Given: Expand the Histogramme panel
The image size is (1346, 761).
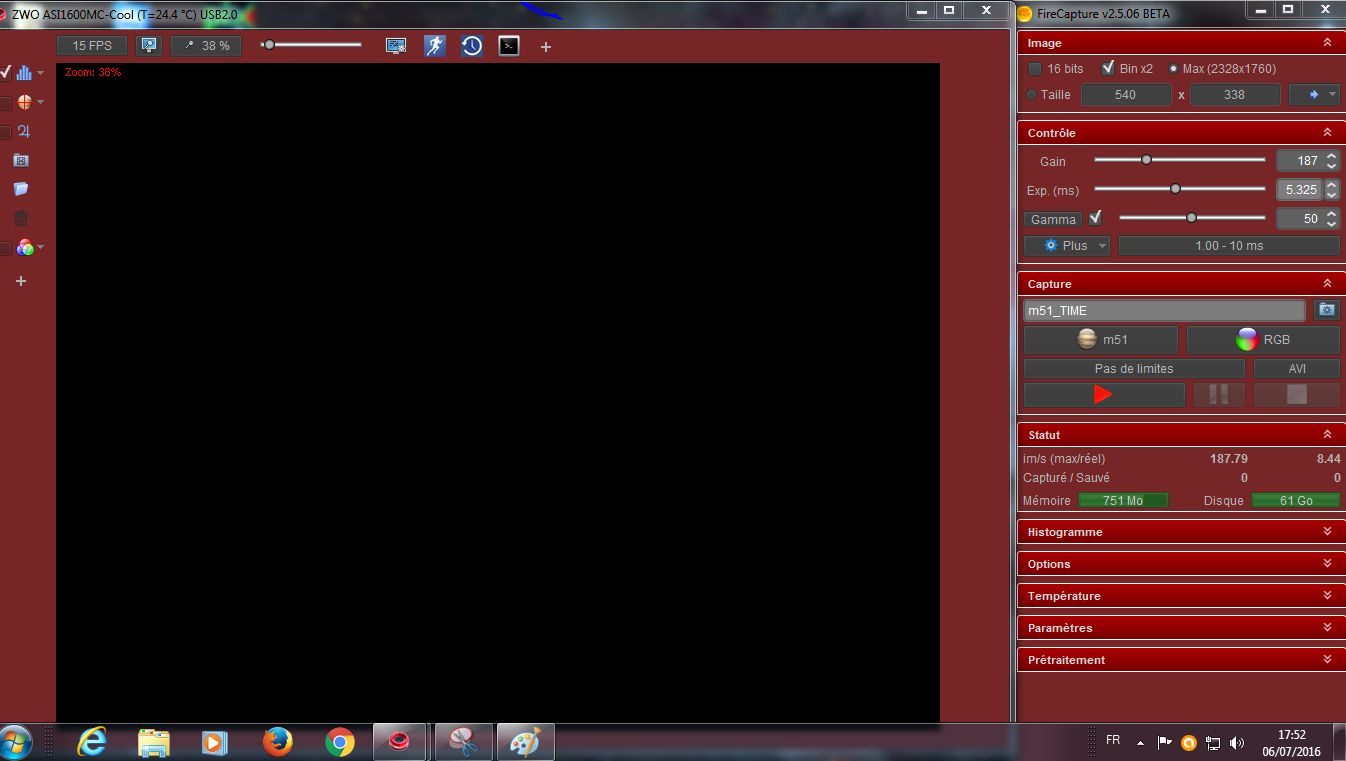Looking at the screenshot, I should [1328, 531].
